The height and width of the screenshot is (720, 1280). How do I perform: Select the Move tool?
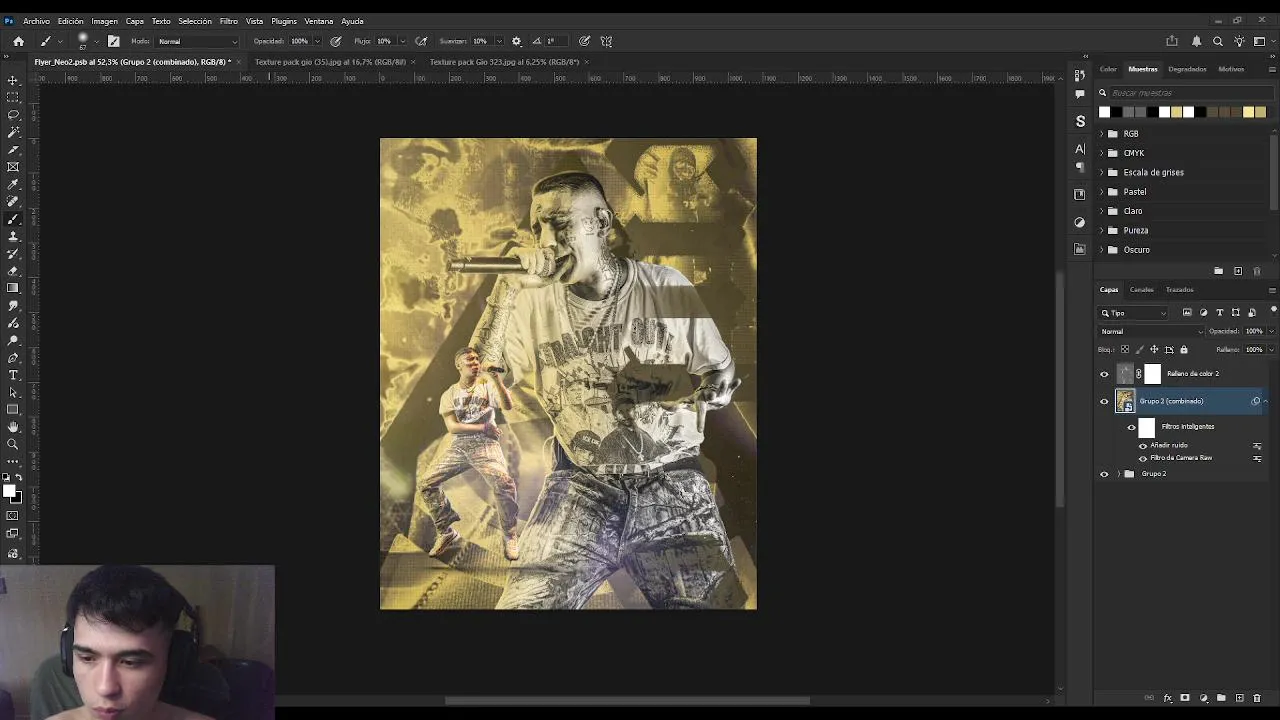tap(13, 80)
